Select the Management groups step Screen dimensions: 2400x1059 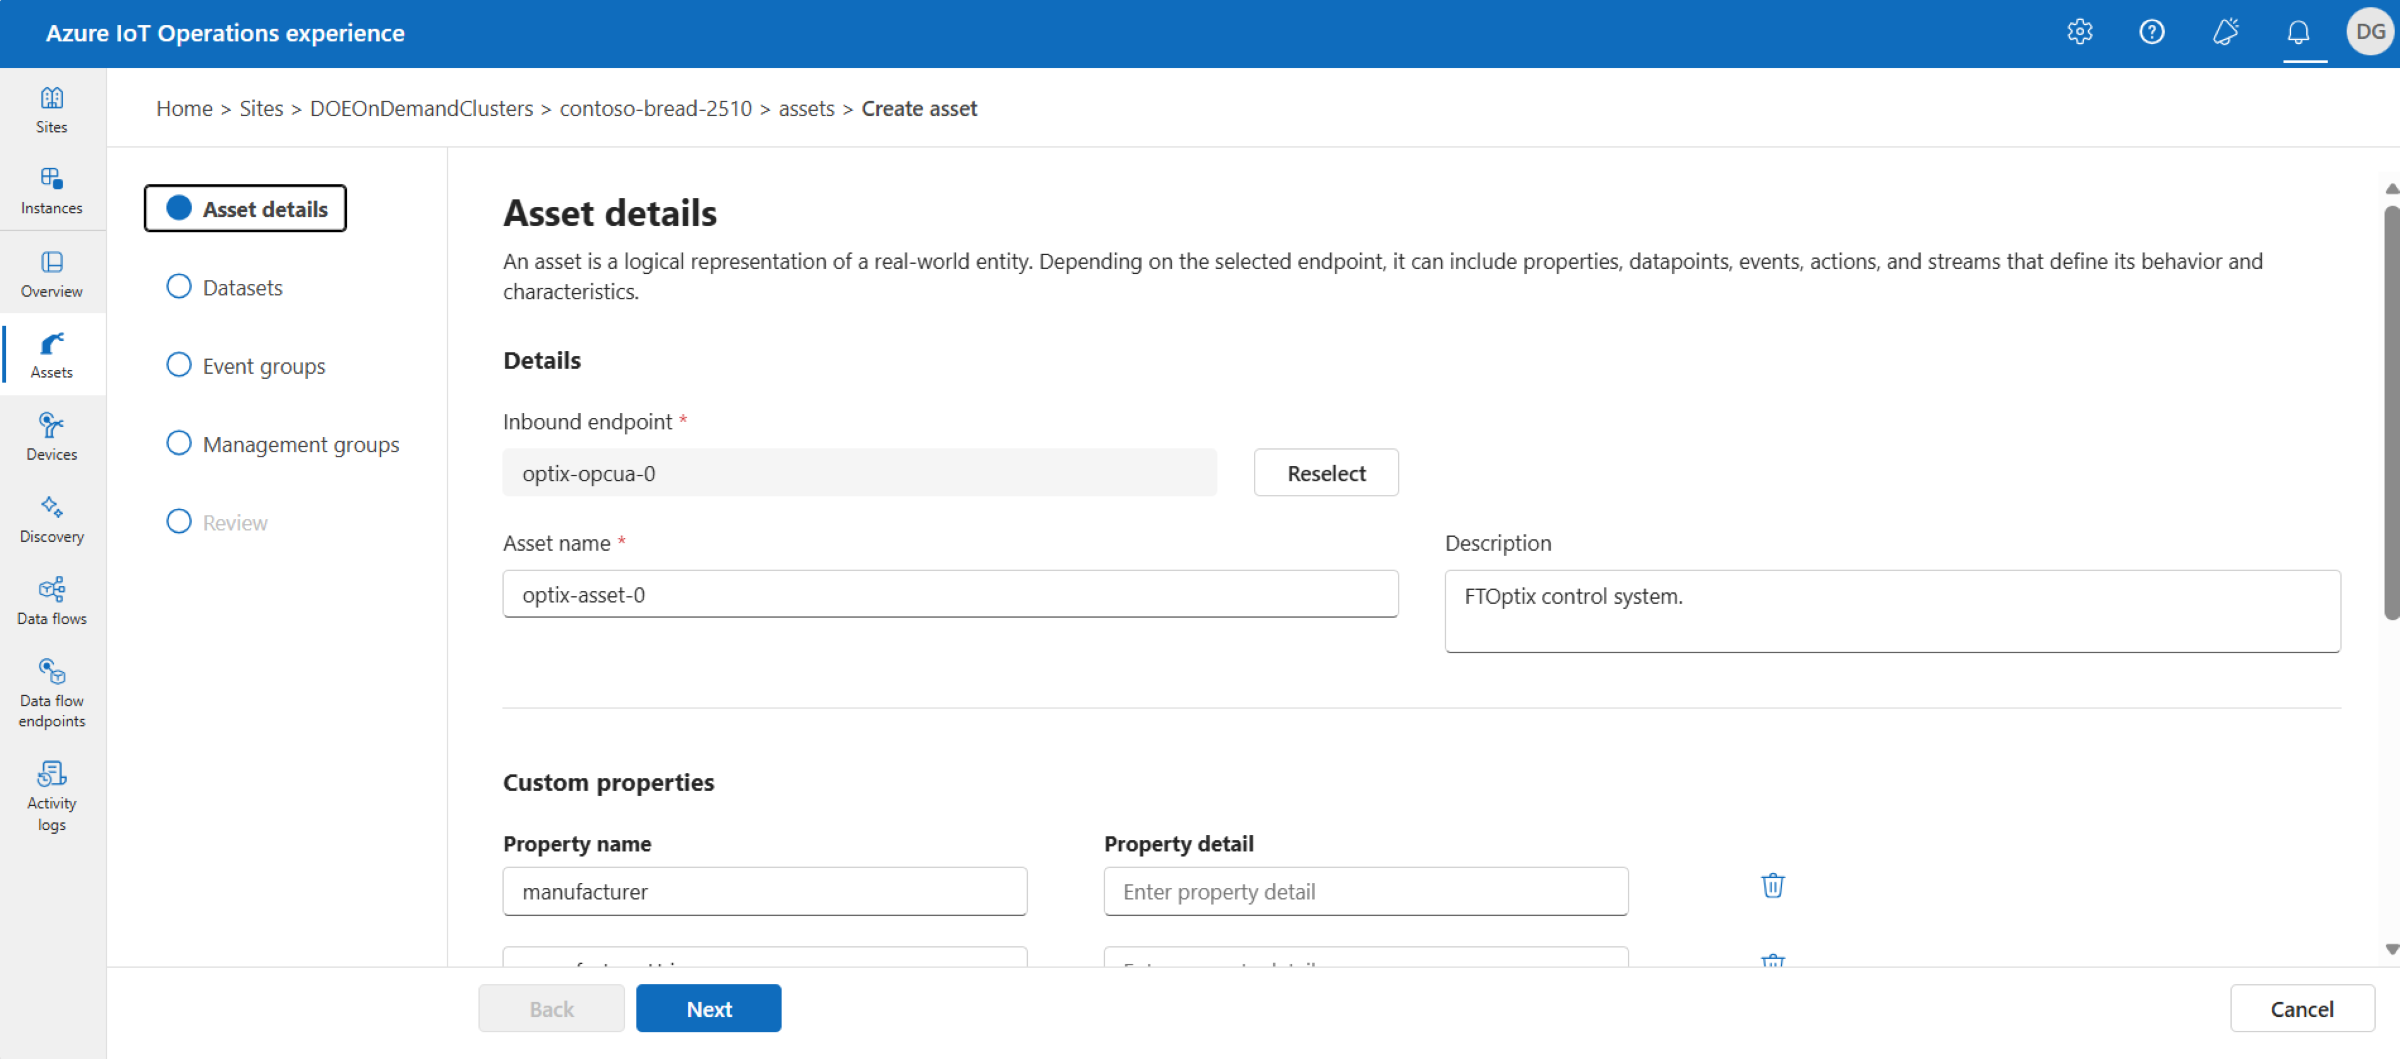[x=283, y=444]
